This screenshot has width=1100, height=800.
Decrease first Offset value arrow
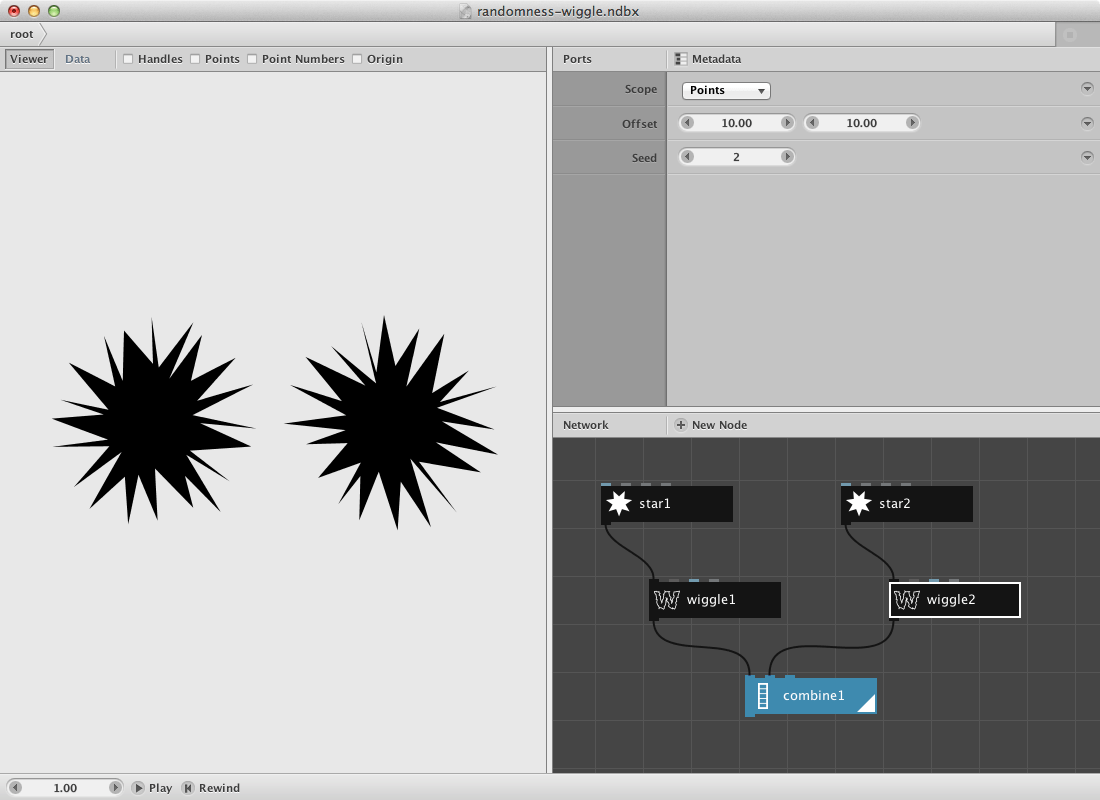(x=688, y=123)
